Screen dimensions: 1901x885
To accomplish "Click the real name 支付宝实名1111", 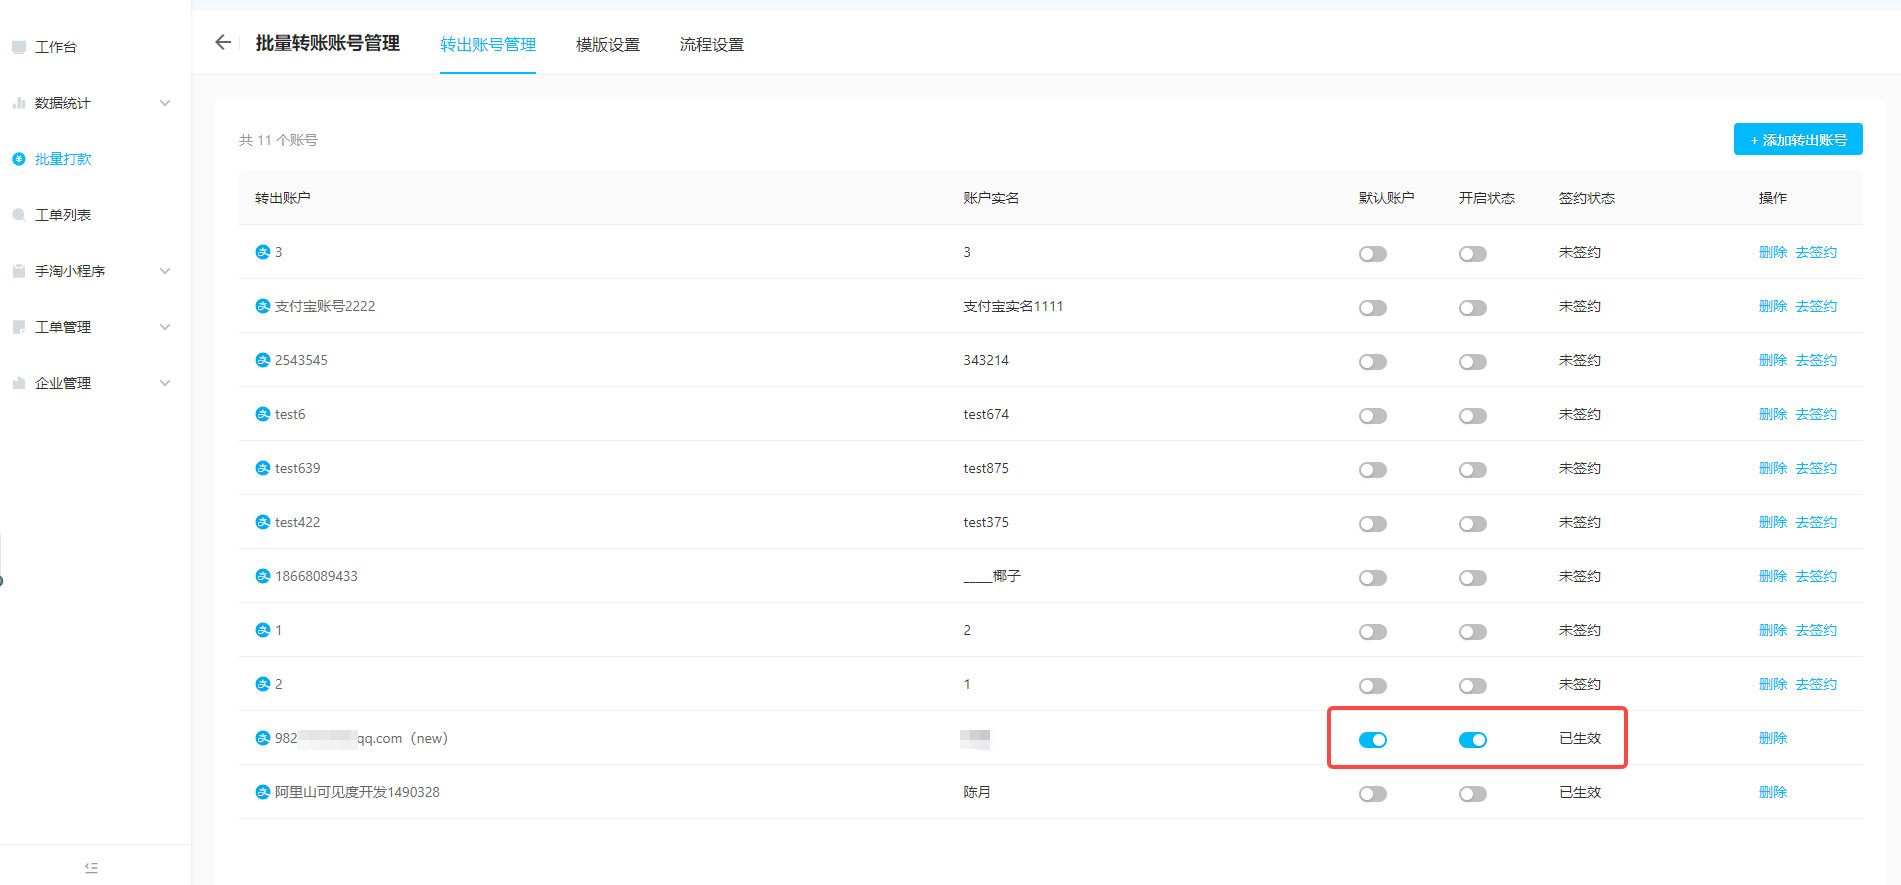I will pos(1013,306).
